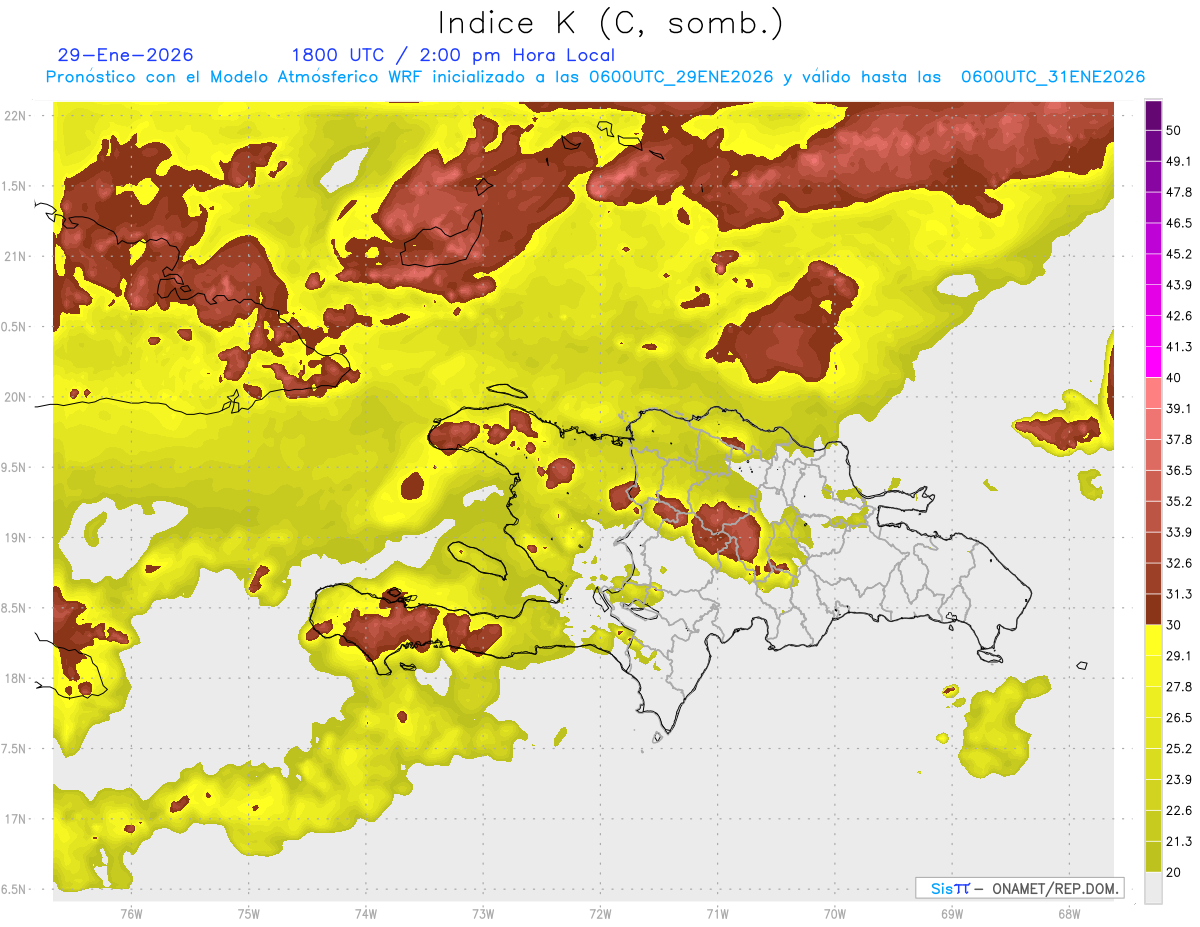Click the legend value '22.6'

tap(1179, 811)
